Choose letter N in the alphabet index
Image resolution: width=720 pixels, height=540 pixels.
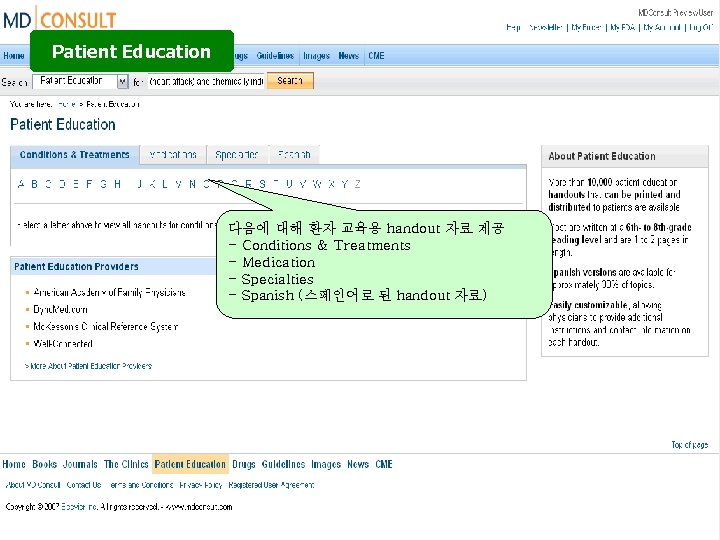click(x=192, y=185)
